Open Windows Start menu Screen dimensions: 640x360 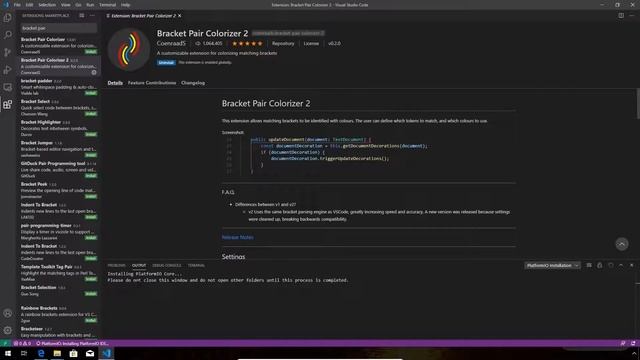(x=8, y=353)
